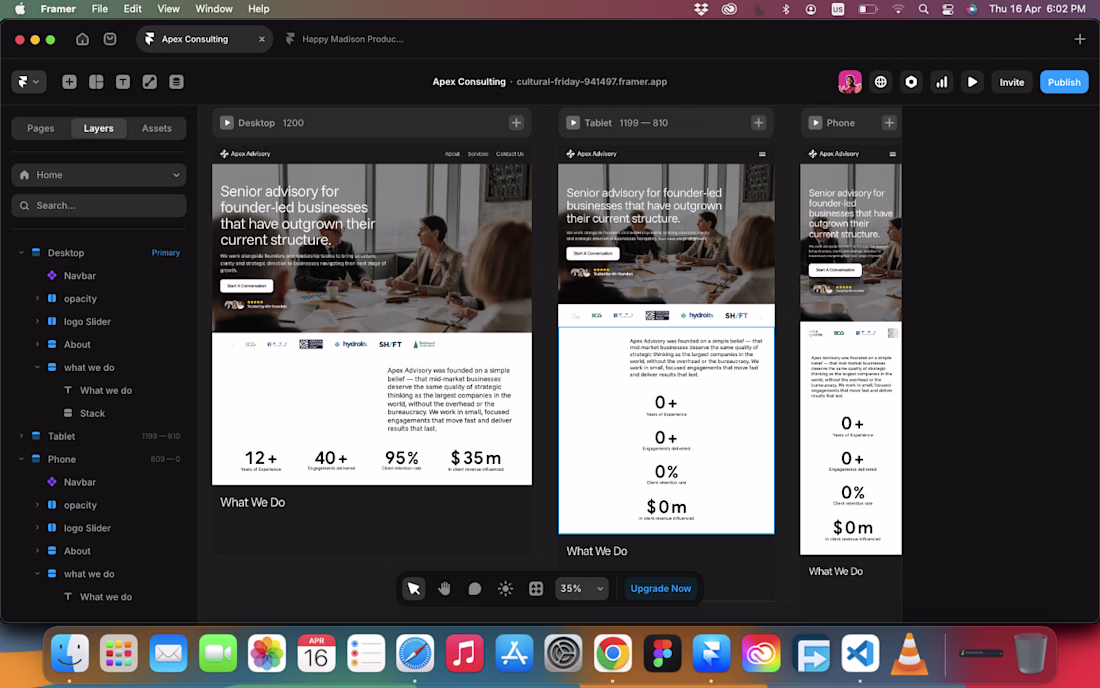Open the Help menu
Screen dimensions: 1100x688
point(259,8)
